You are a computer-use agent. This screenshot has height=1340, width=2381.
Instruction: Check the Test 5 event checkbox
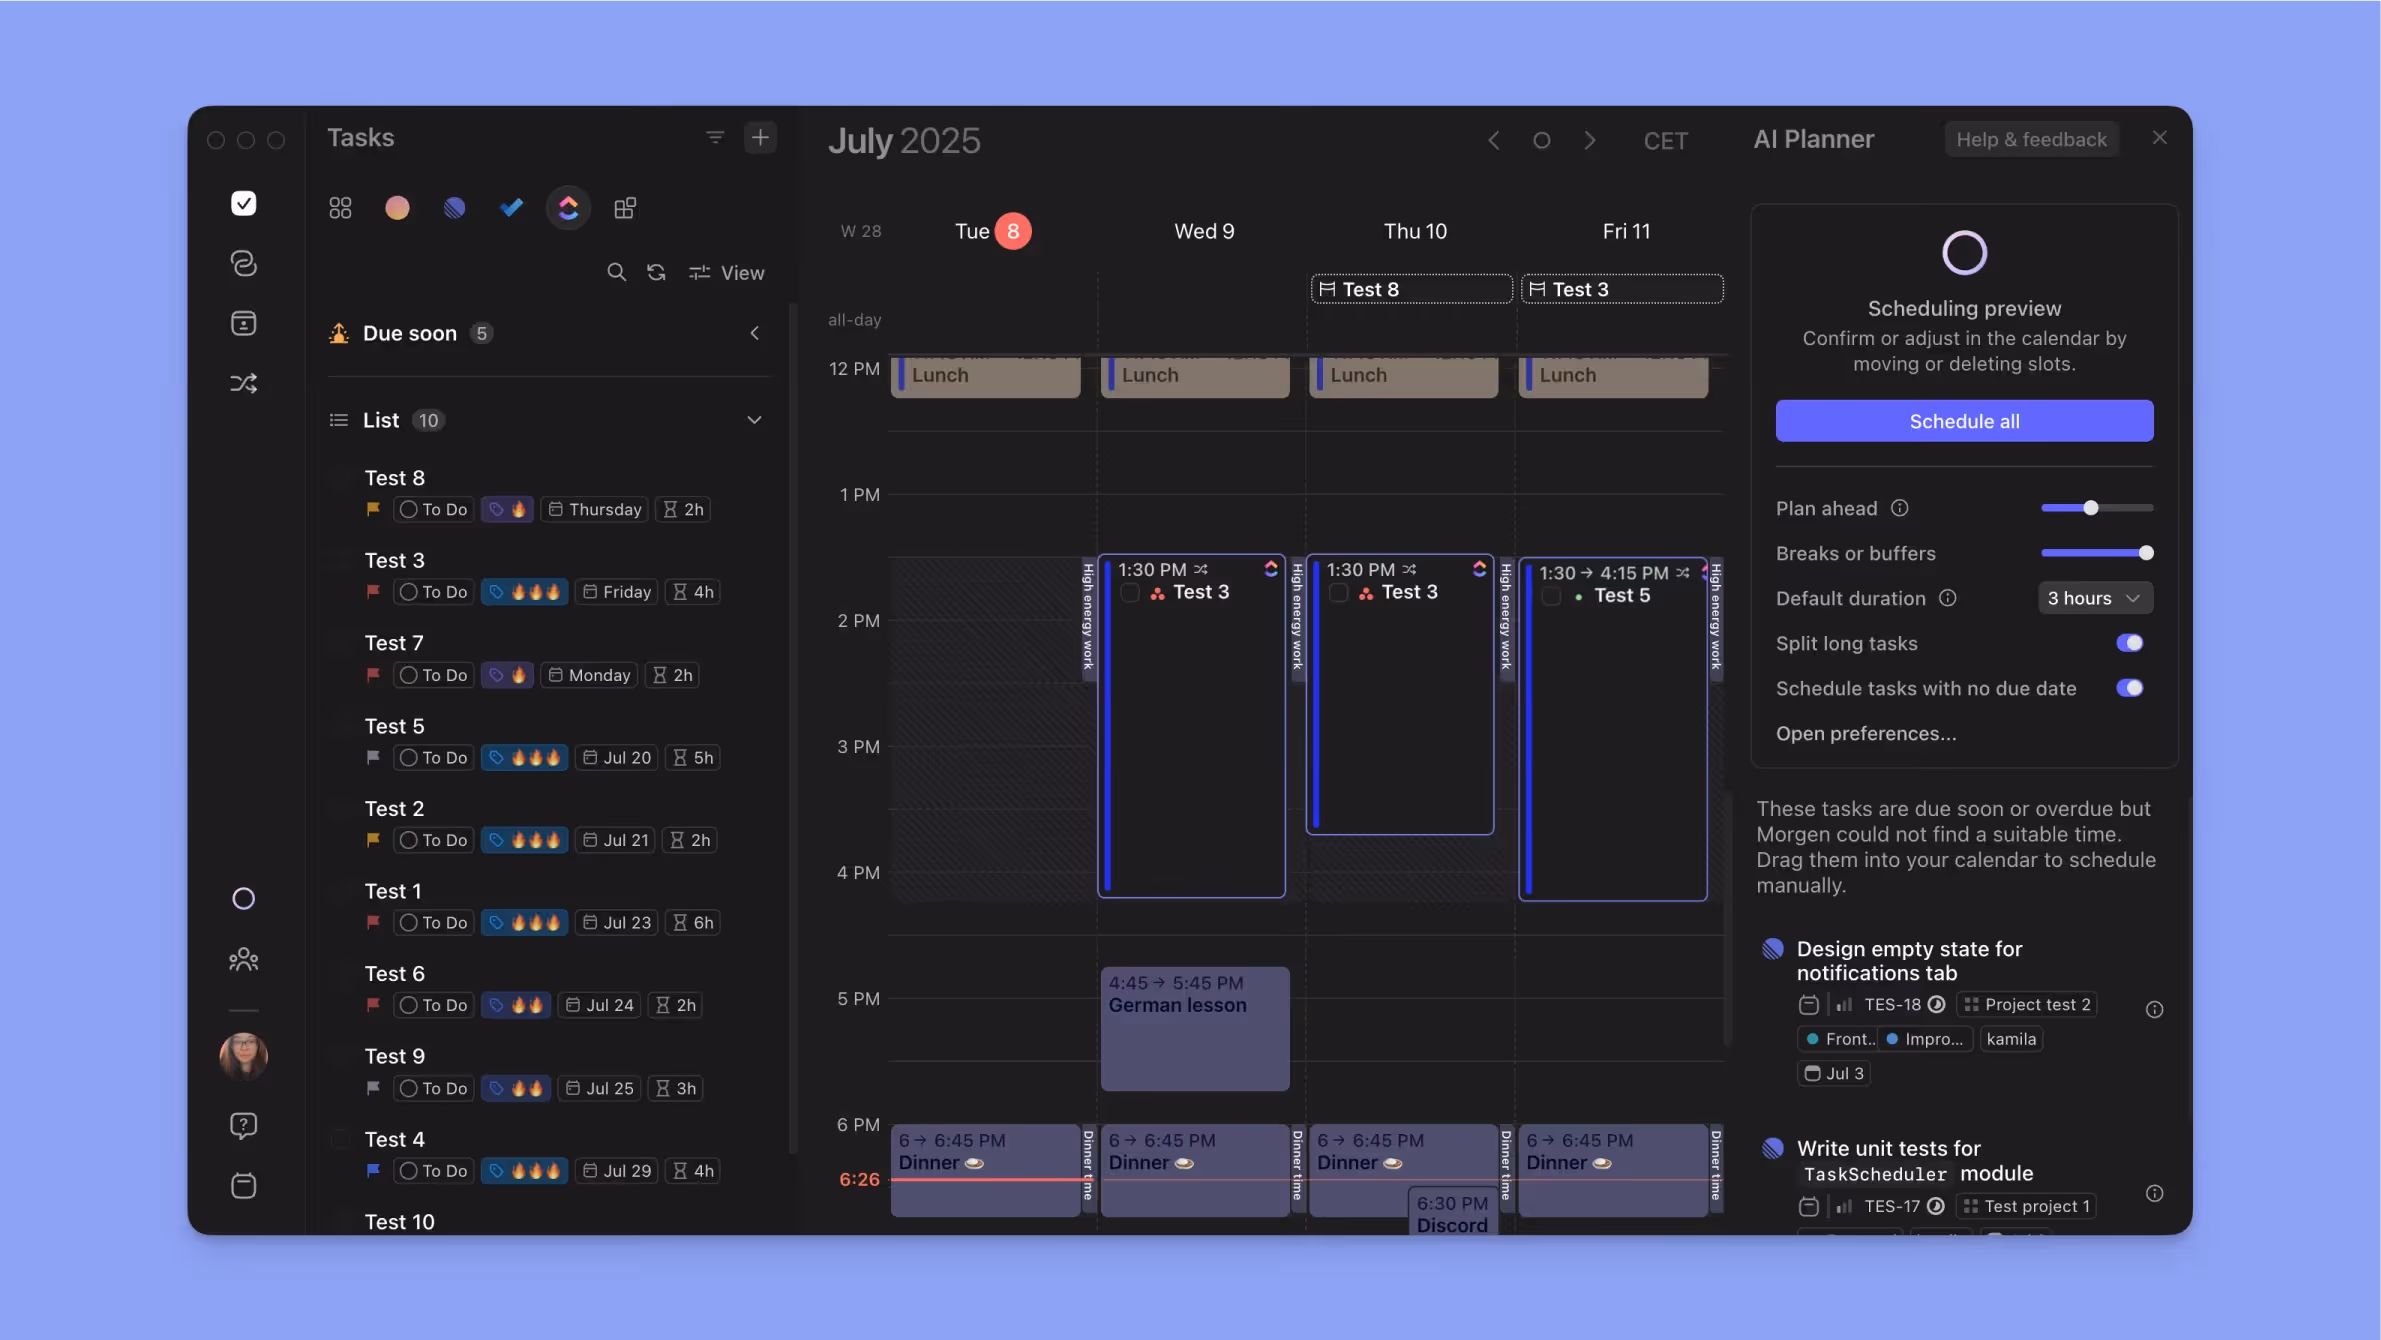[1551, 596]
